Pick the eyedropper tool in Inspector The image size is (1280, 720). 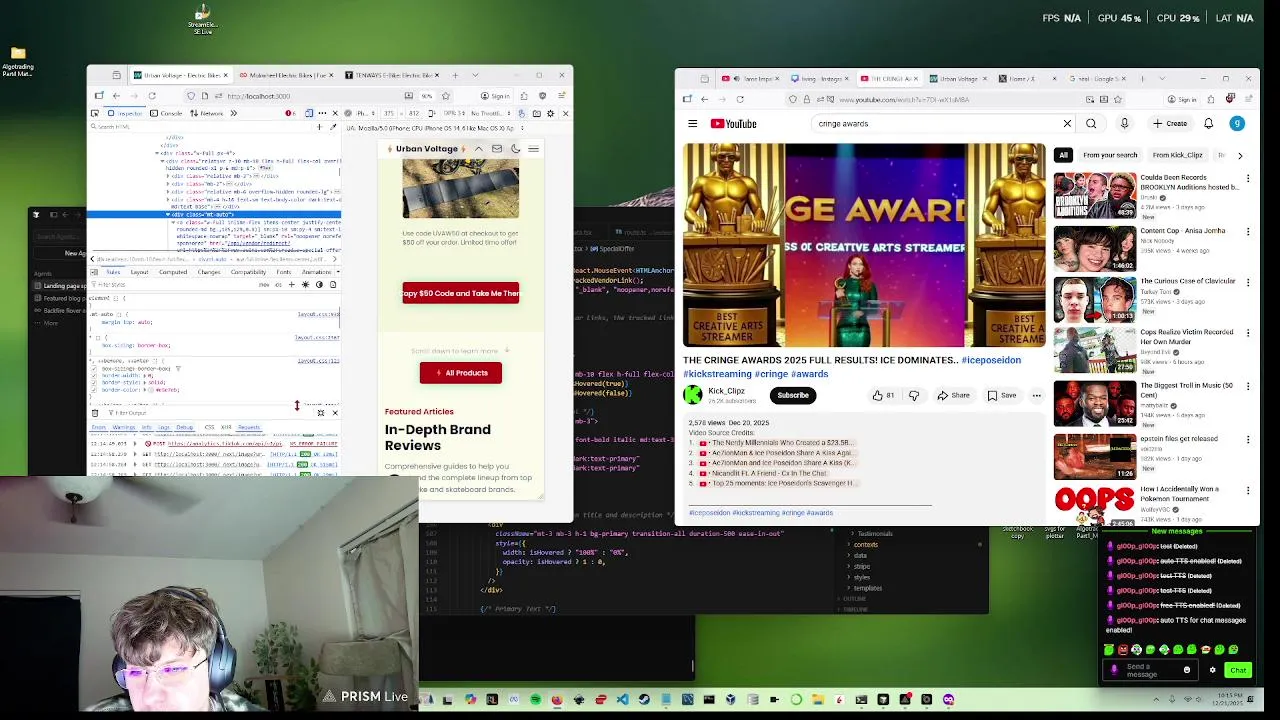click(333, 127)
